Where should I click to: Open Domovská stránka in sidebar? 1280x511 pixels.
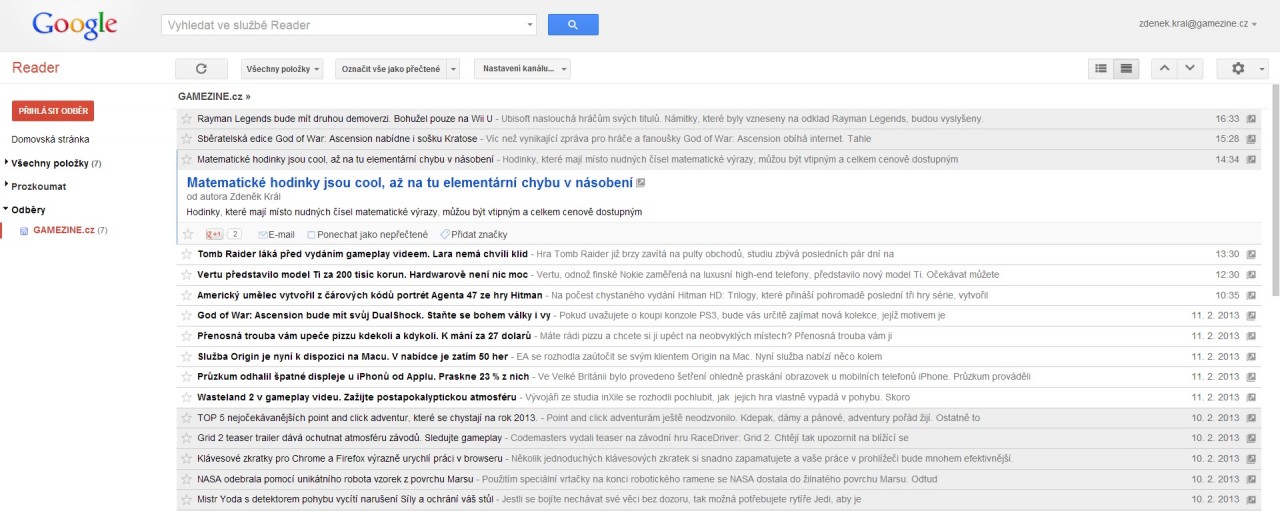[50, 139]
